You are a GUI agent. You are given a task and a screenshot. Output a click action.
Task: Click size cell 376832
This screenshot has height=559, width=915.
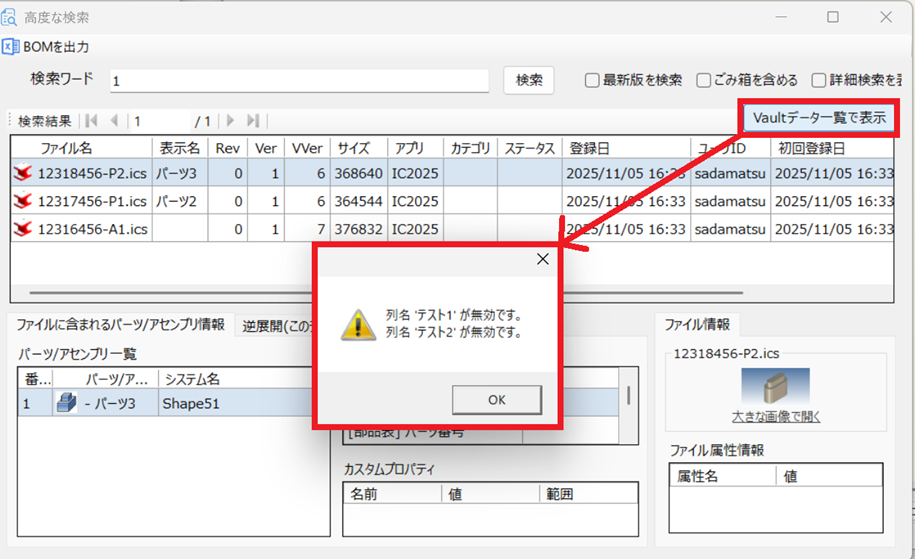[x=358, y=229]
